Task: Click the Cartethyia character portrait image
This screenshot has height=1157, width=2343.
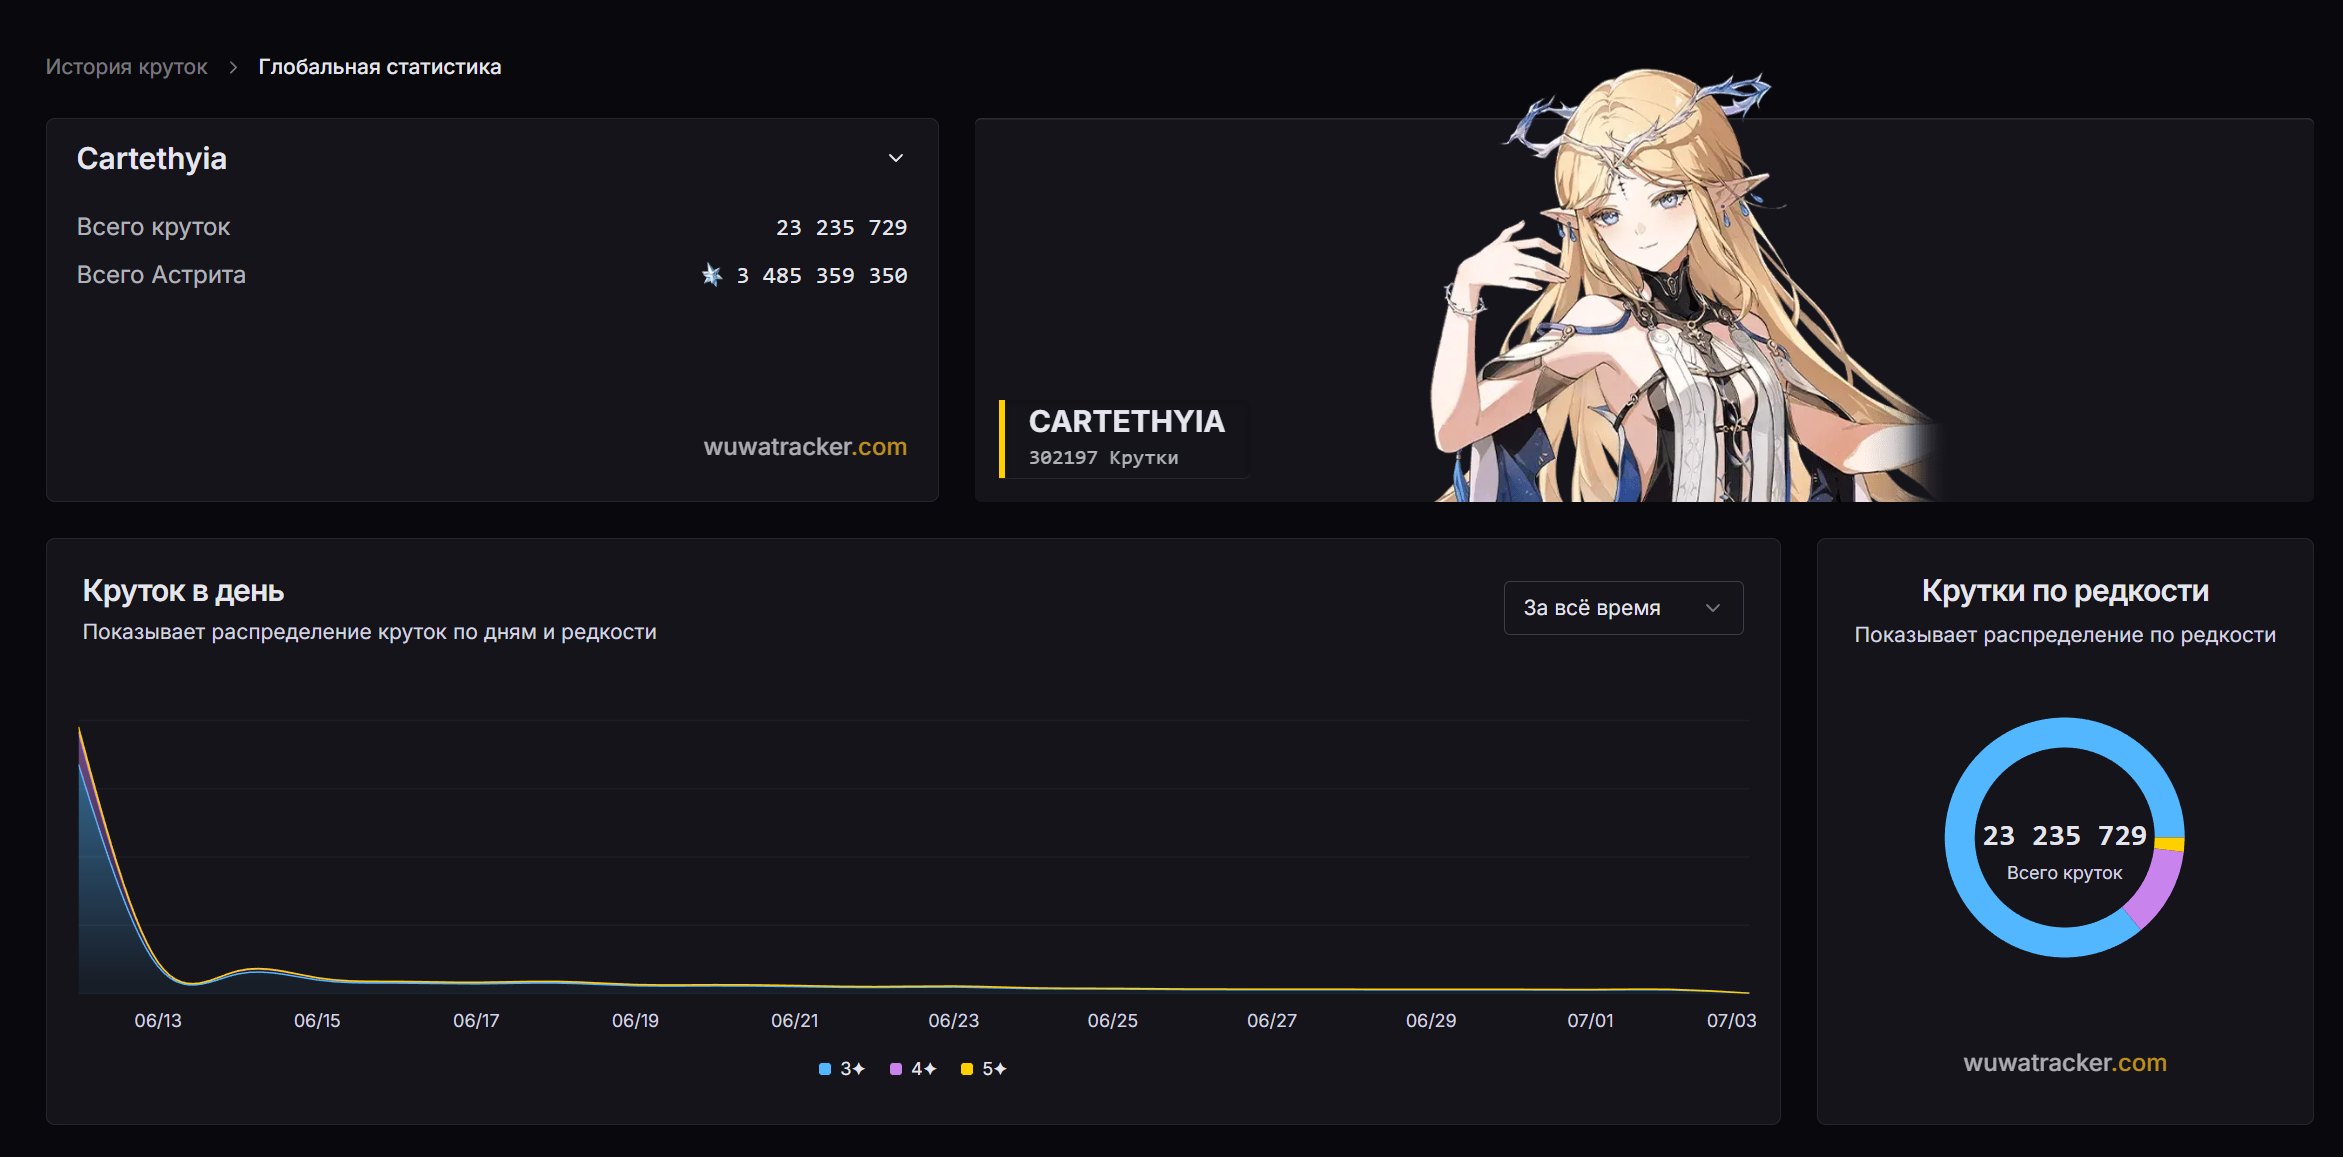Action: point(1660,300)
